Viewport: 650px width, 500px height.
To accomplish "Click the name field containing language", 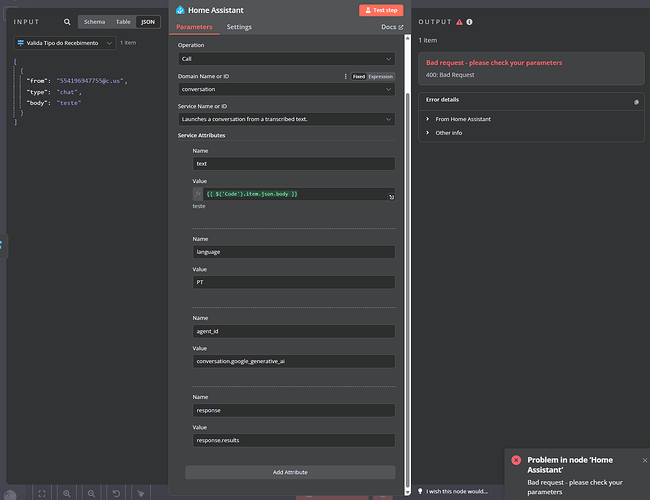I will click(294, 252).
